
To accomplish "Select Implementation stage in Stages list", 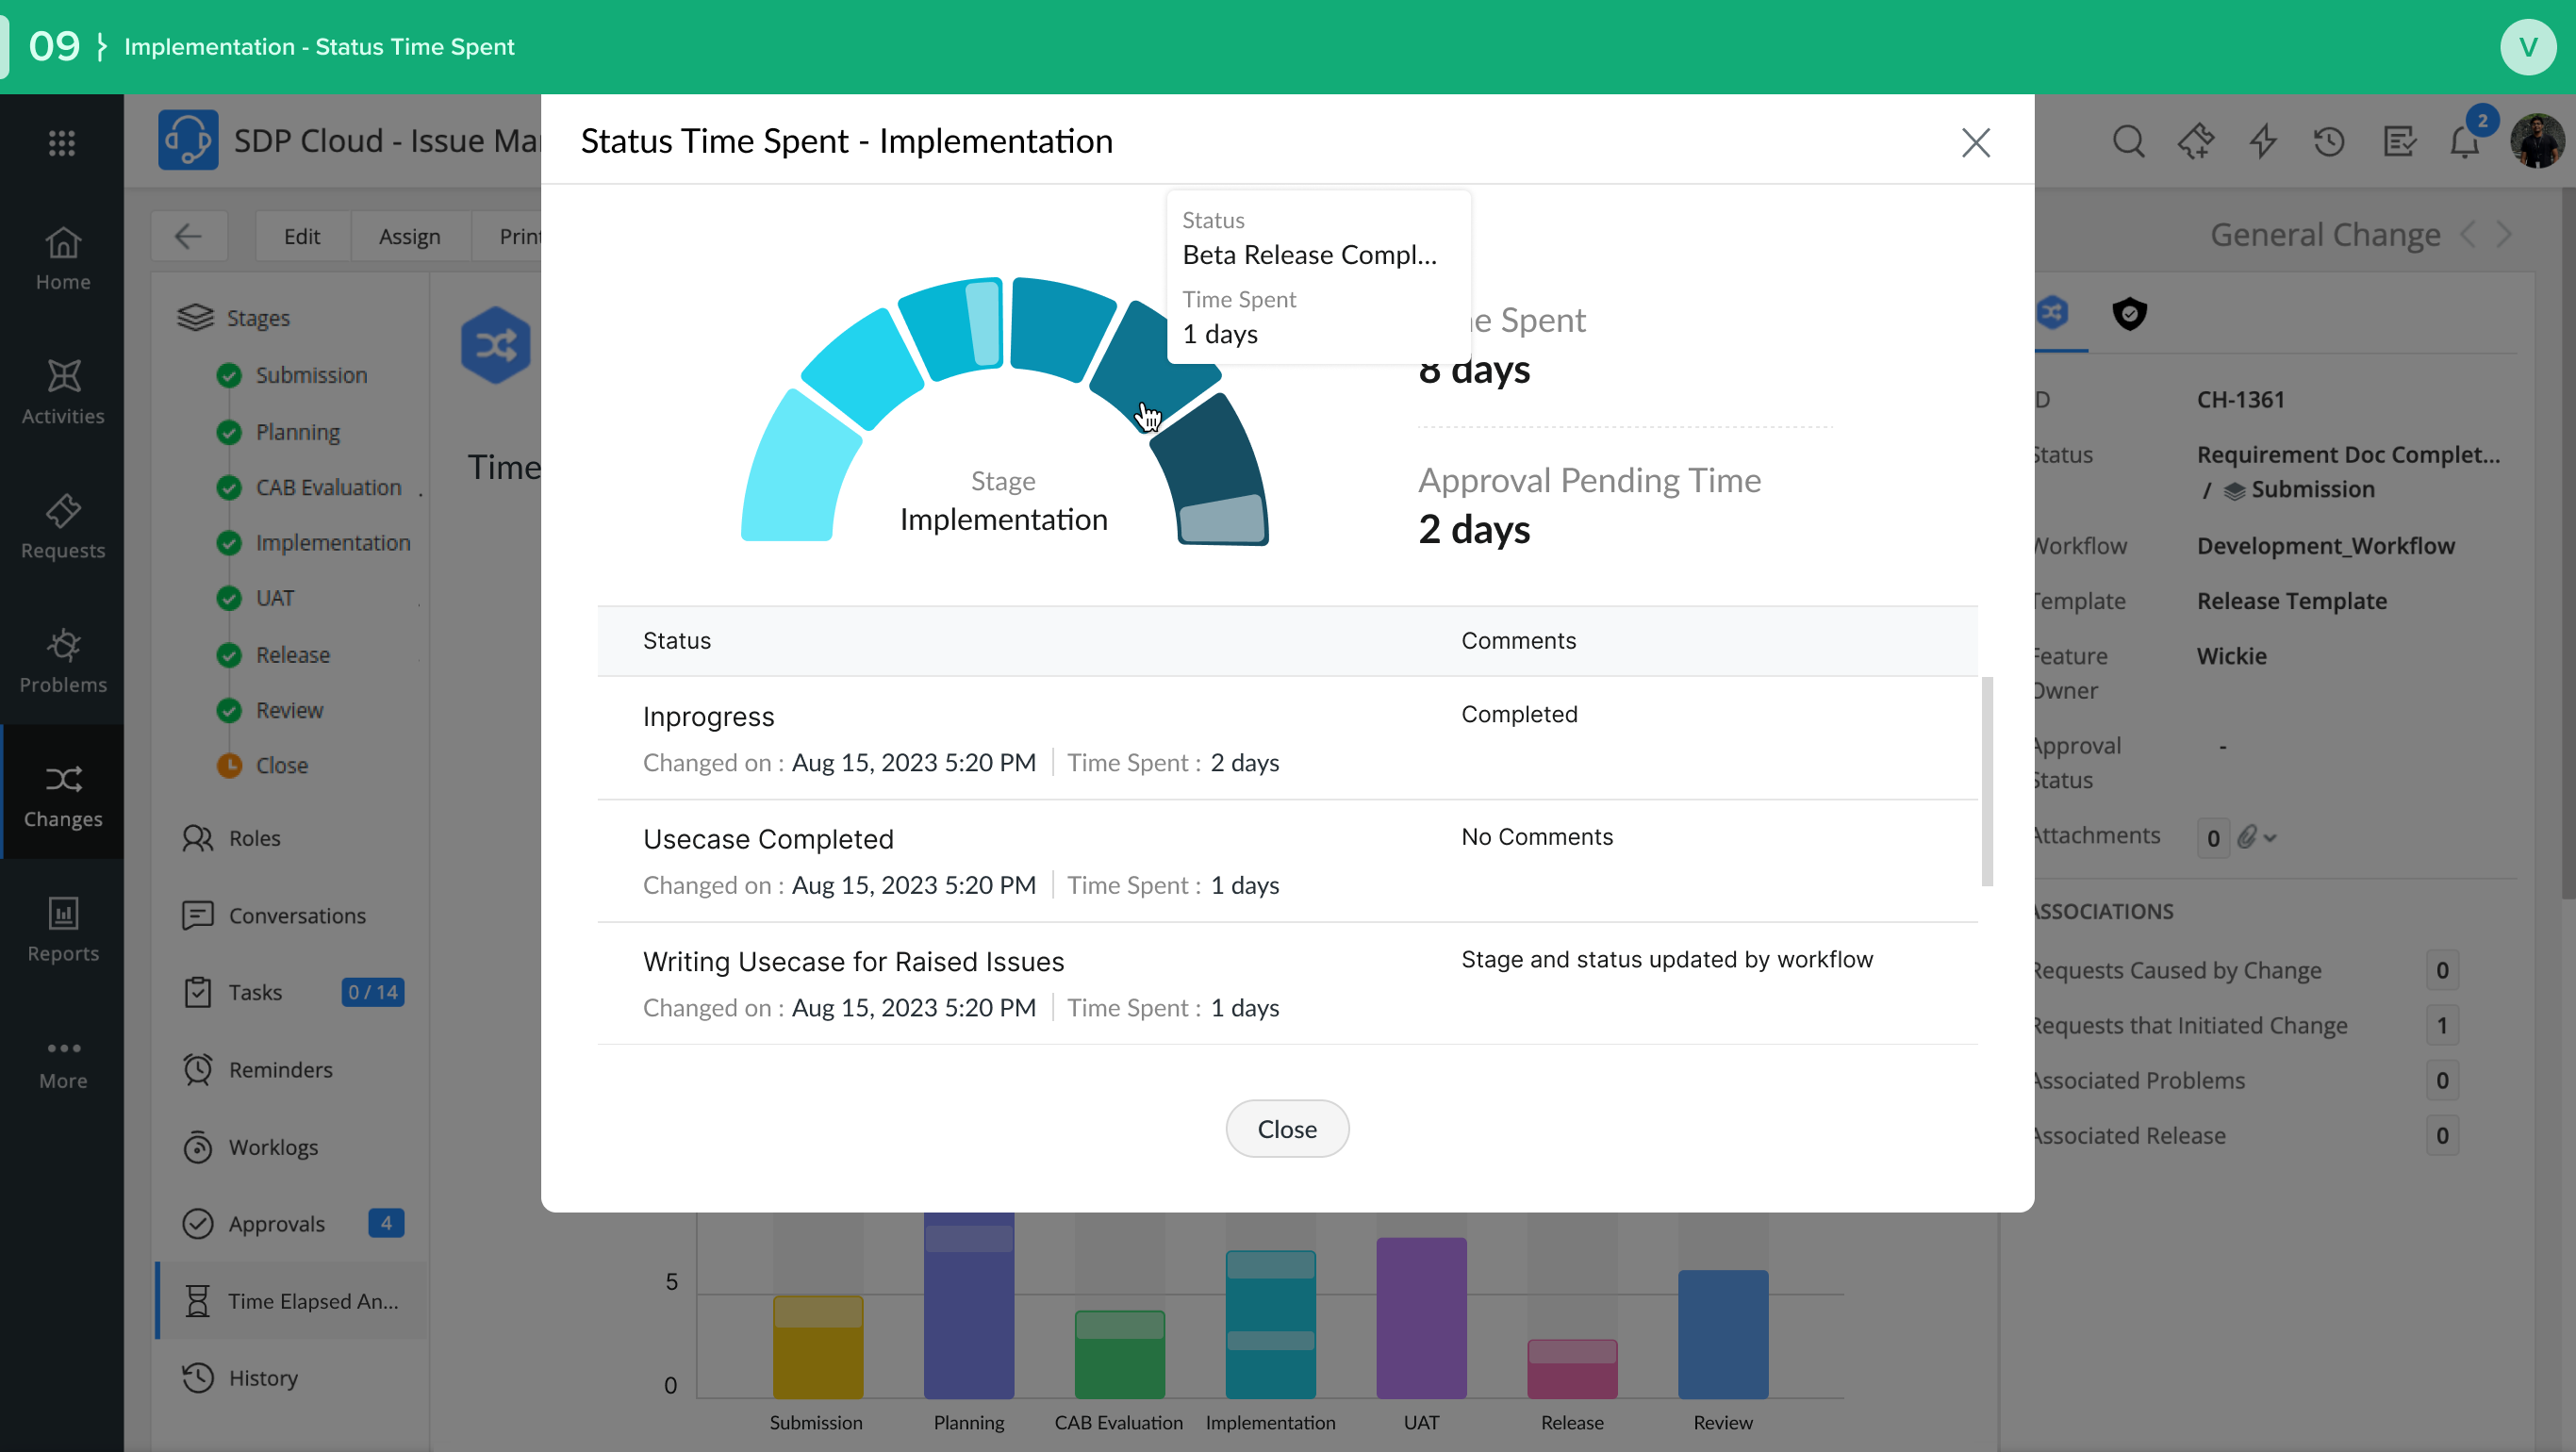I will tap(332, 543).
